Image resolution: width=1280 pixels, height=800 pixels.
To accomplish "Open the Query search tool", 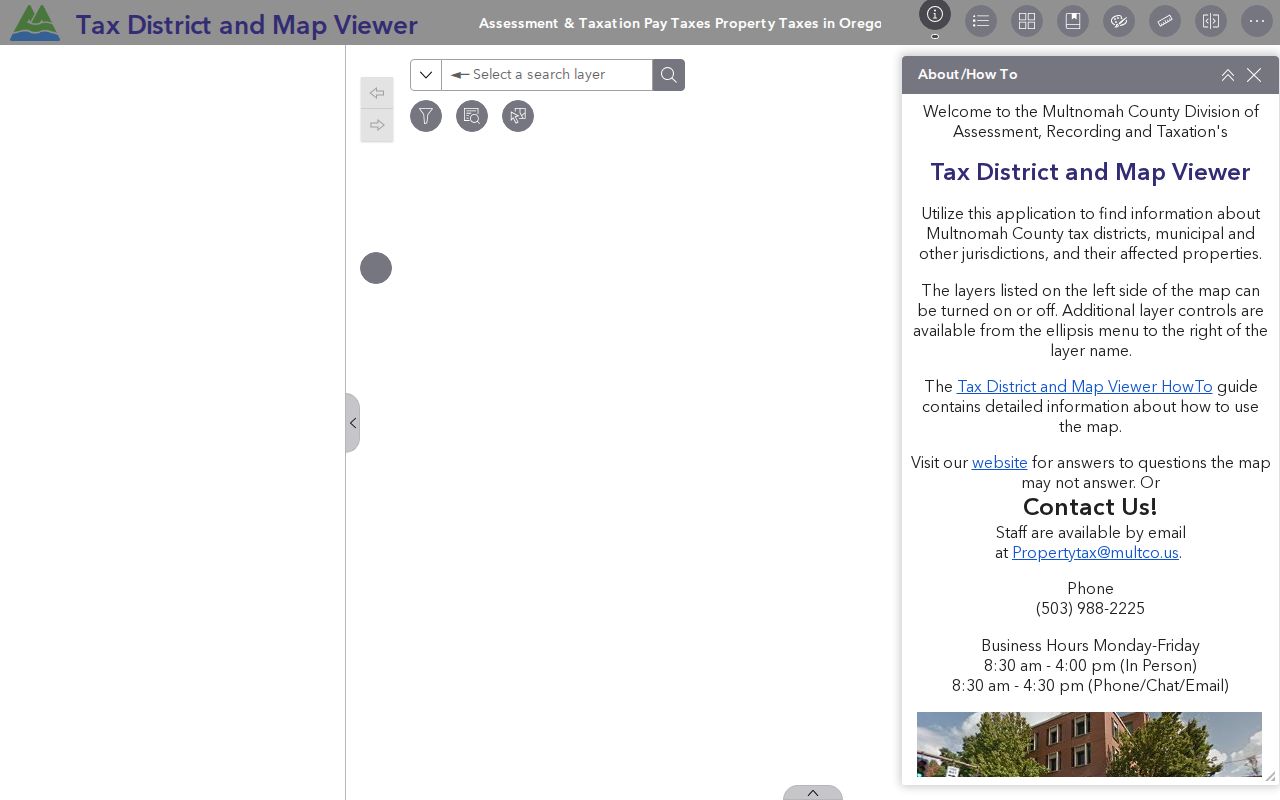I will [x=472, y=116].
